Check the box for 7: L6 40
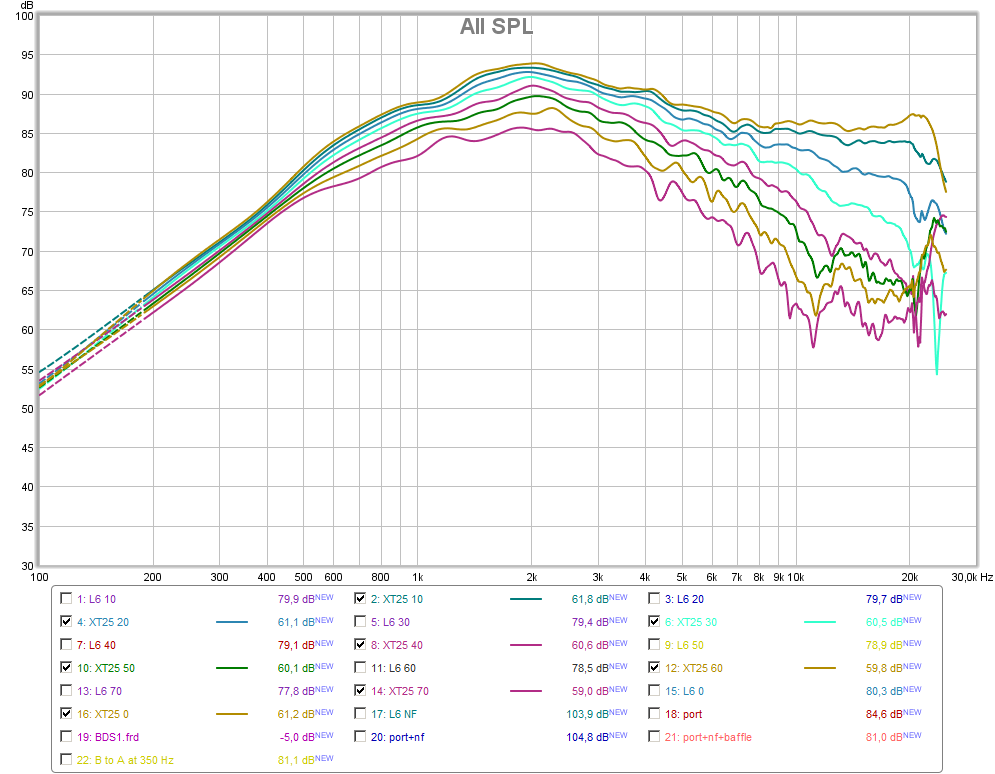 pos(66,645)
